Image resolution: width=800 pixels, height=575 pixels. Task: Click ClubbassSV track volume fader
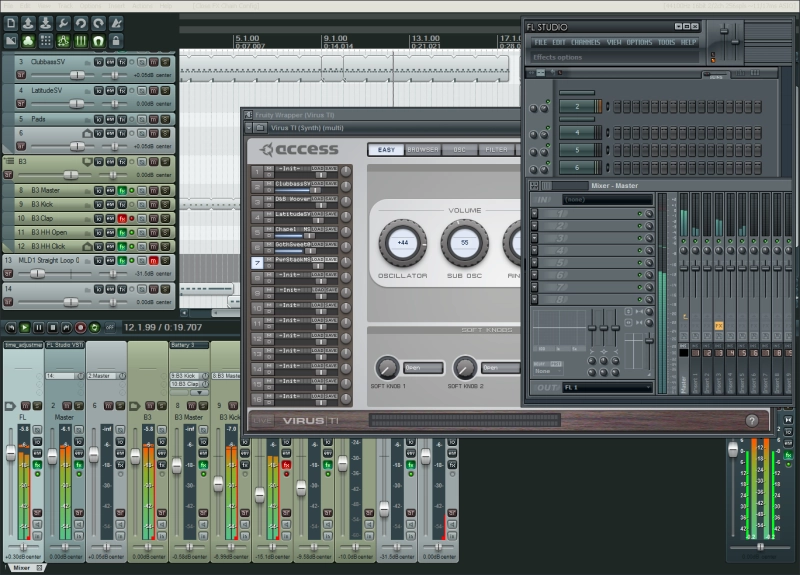coord(77,75)
